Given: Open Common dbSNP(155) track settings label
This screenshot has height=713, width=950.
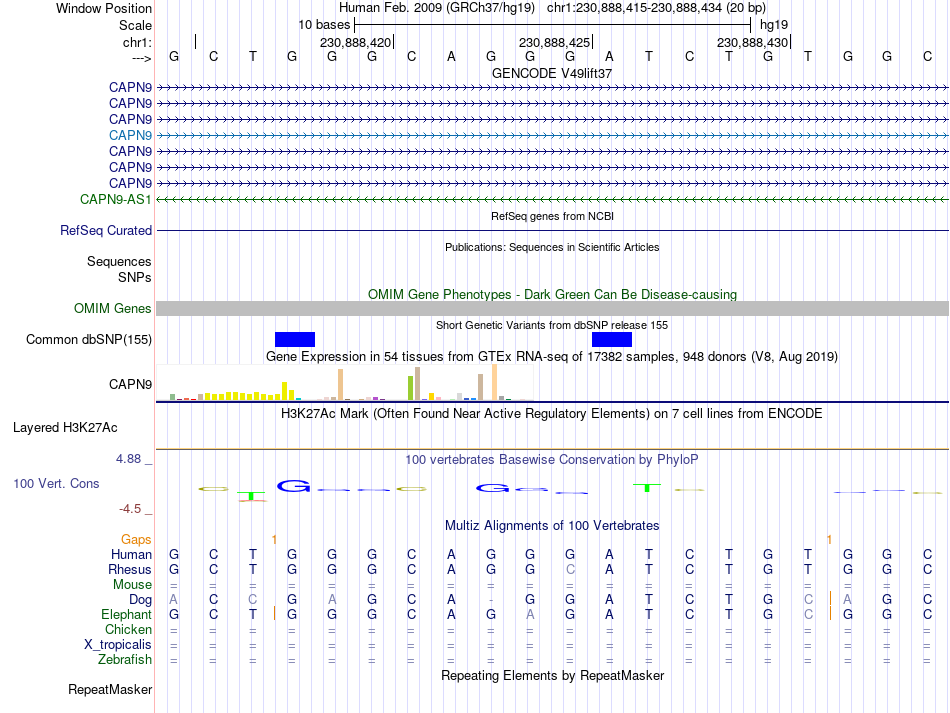Looking at the screenshot, I should [89, 339].
